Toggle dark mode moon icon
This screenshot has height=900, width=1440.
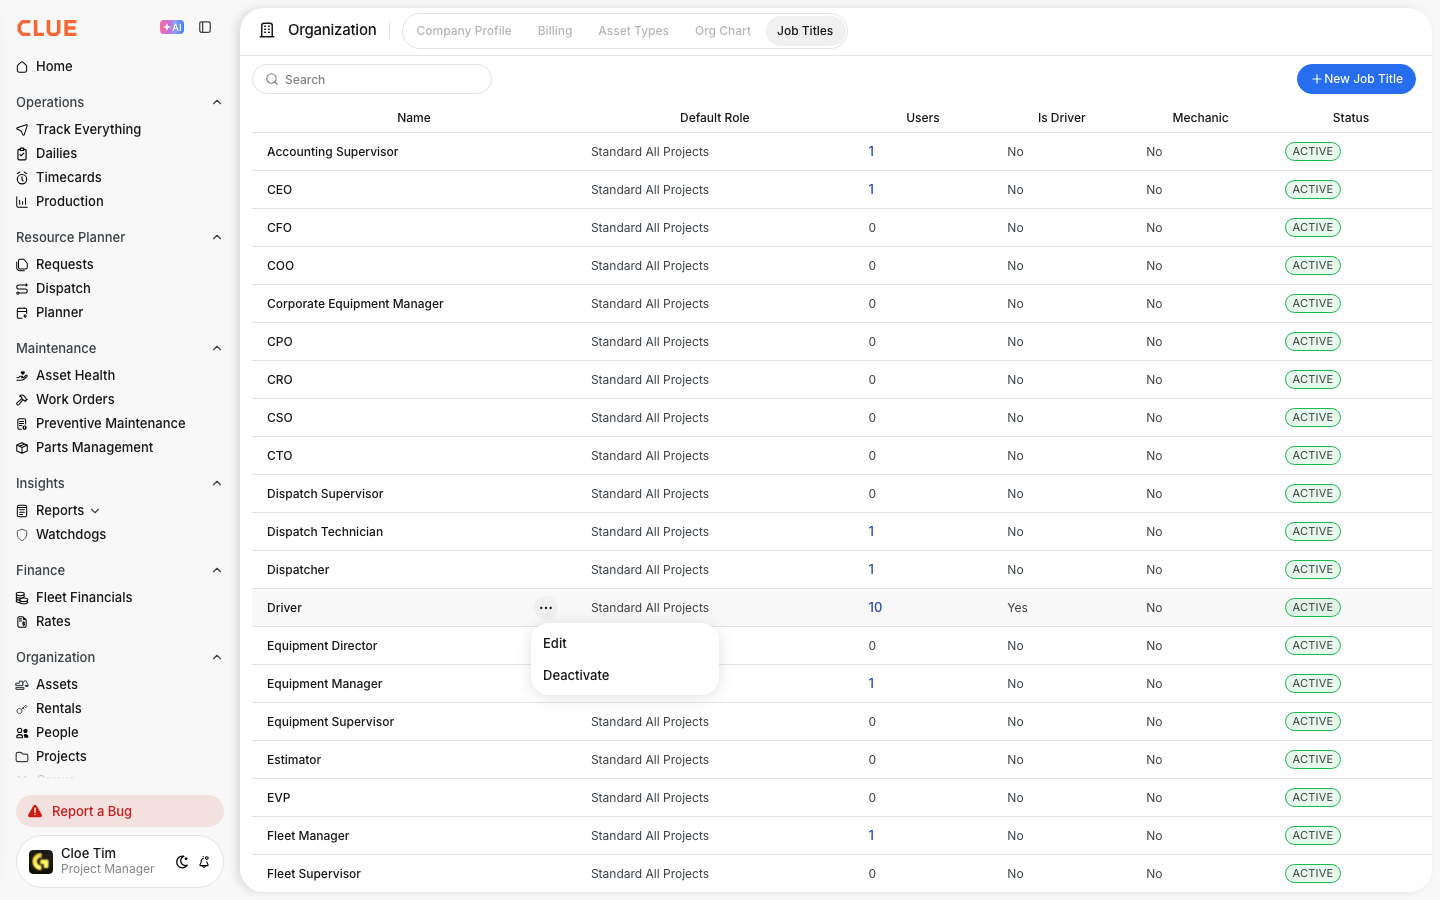pyautogui.click(x=182, y=862)
